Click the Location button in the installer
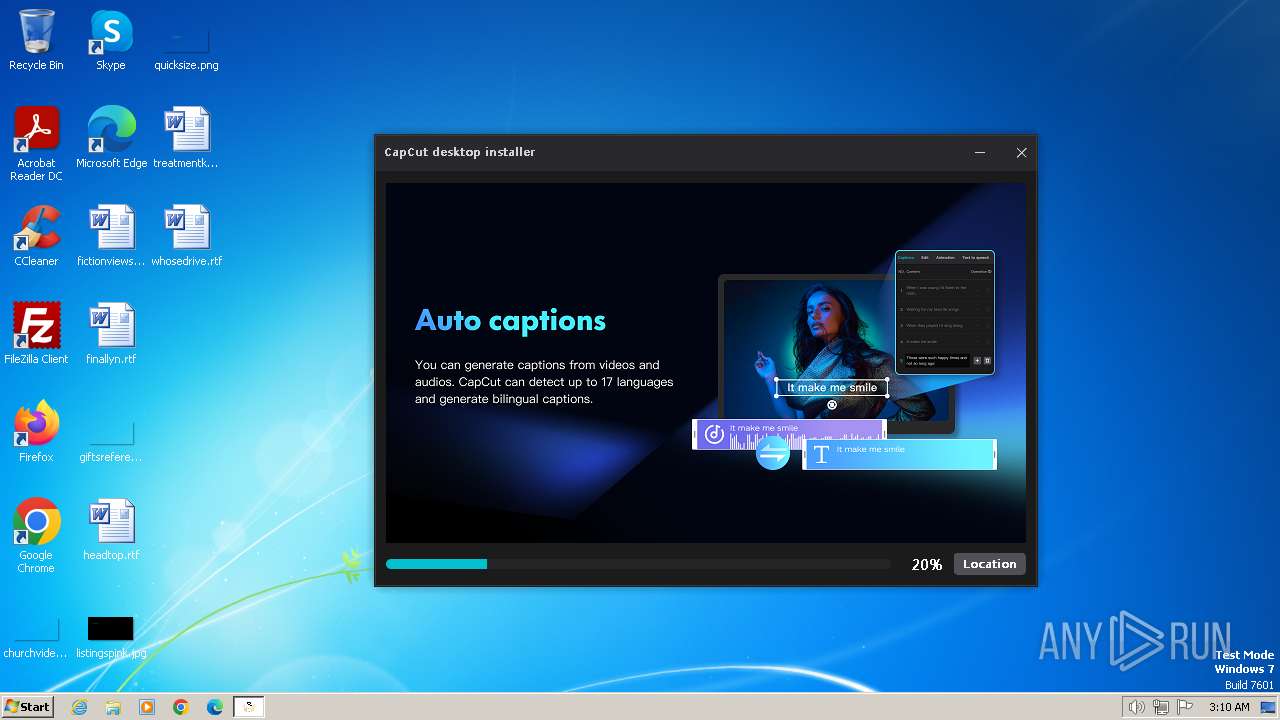This screenshot has width=1280, height=720. [x=989, y=564]
